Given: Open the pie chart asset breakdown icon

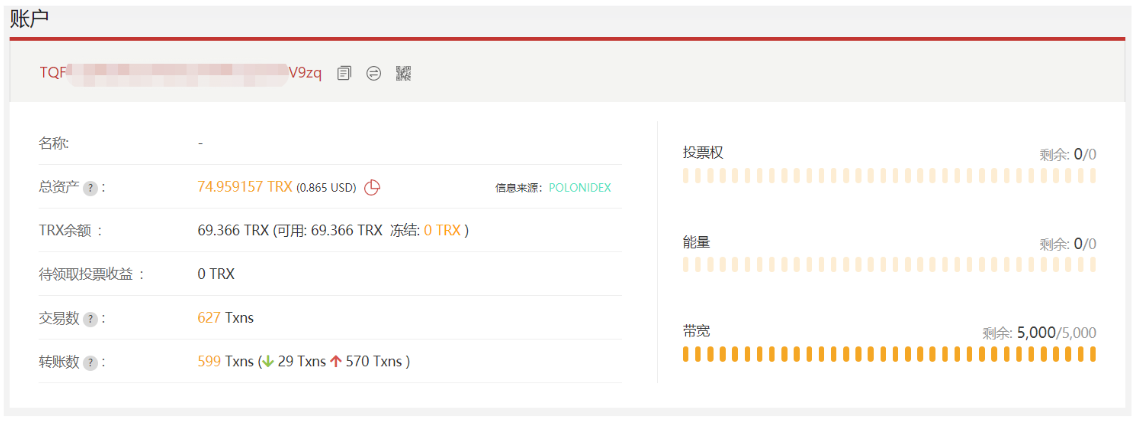Looking at the screenshot, I should (x=372, y=187).
